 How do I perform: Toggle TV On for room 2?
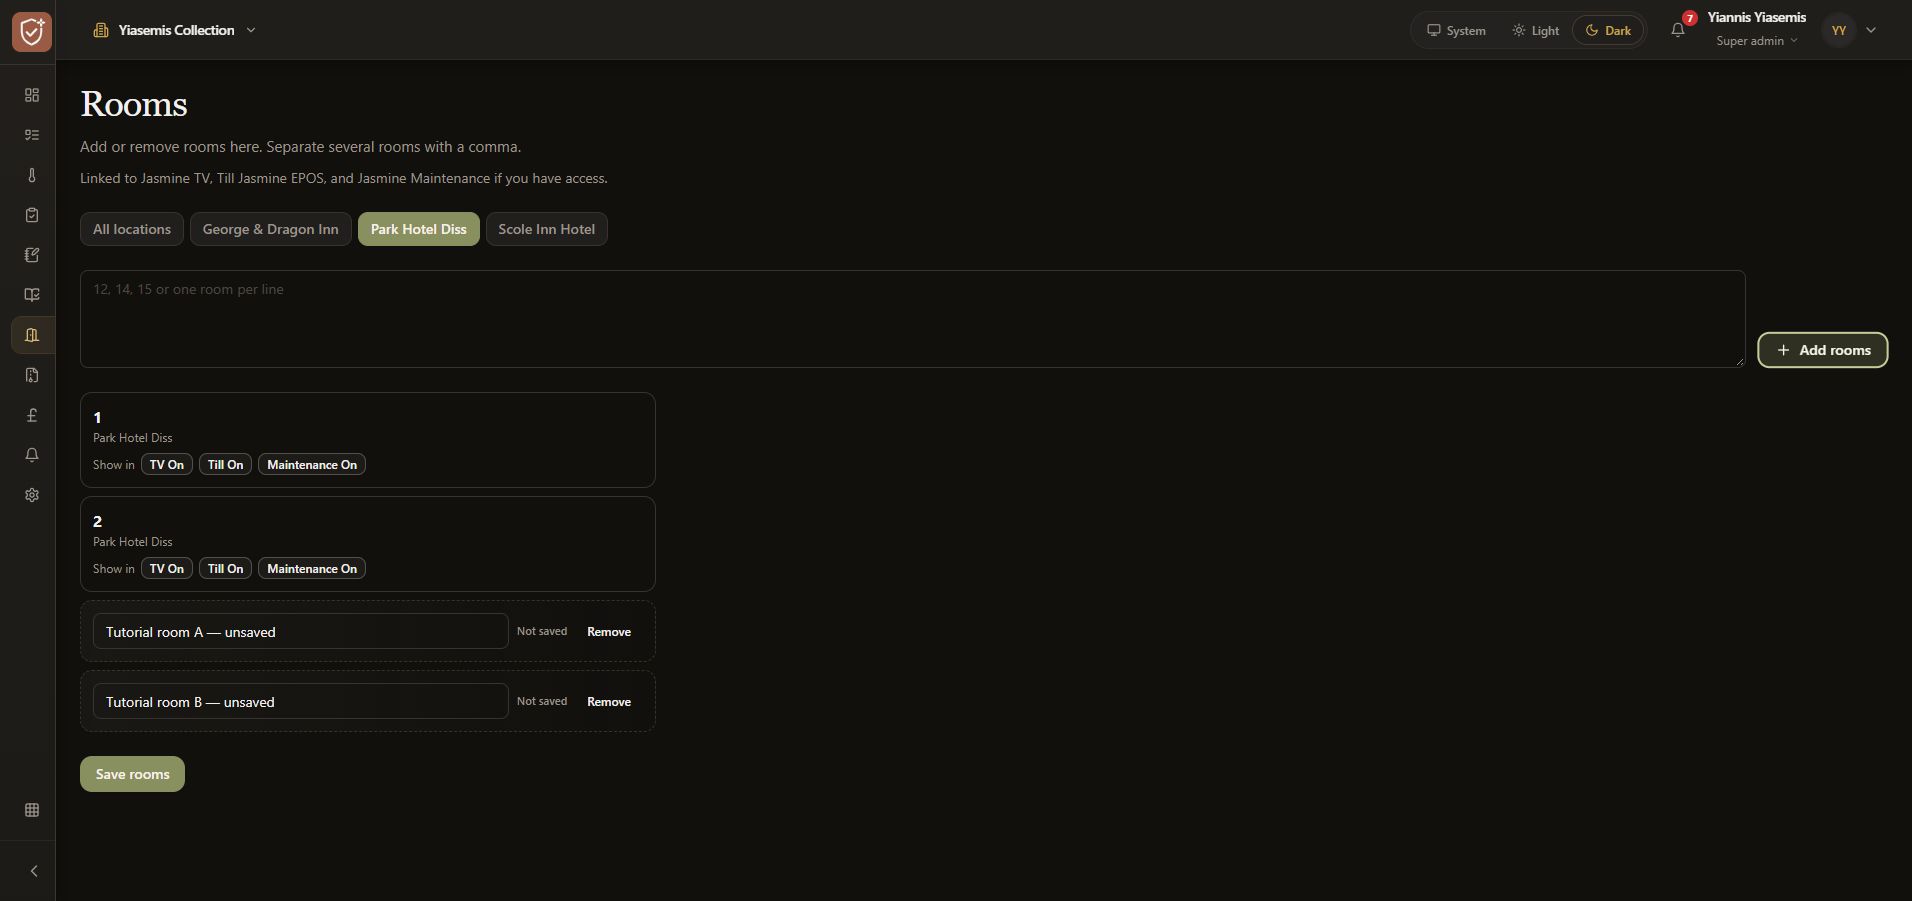point(167,569)
